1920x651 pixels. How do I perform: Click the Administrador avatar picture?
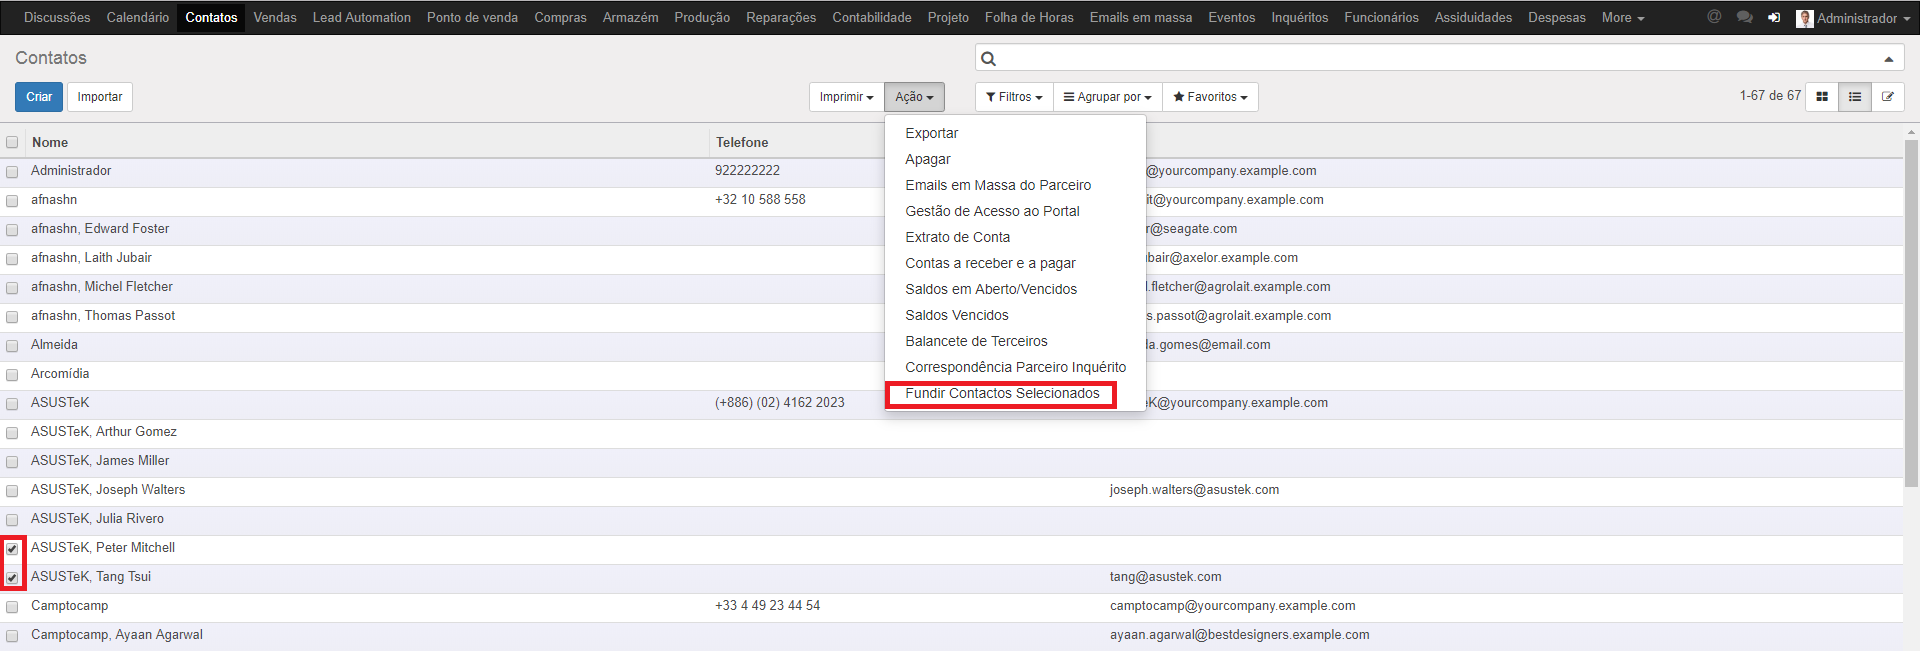coord(1804,18)
